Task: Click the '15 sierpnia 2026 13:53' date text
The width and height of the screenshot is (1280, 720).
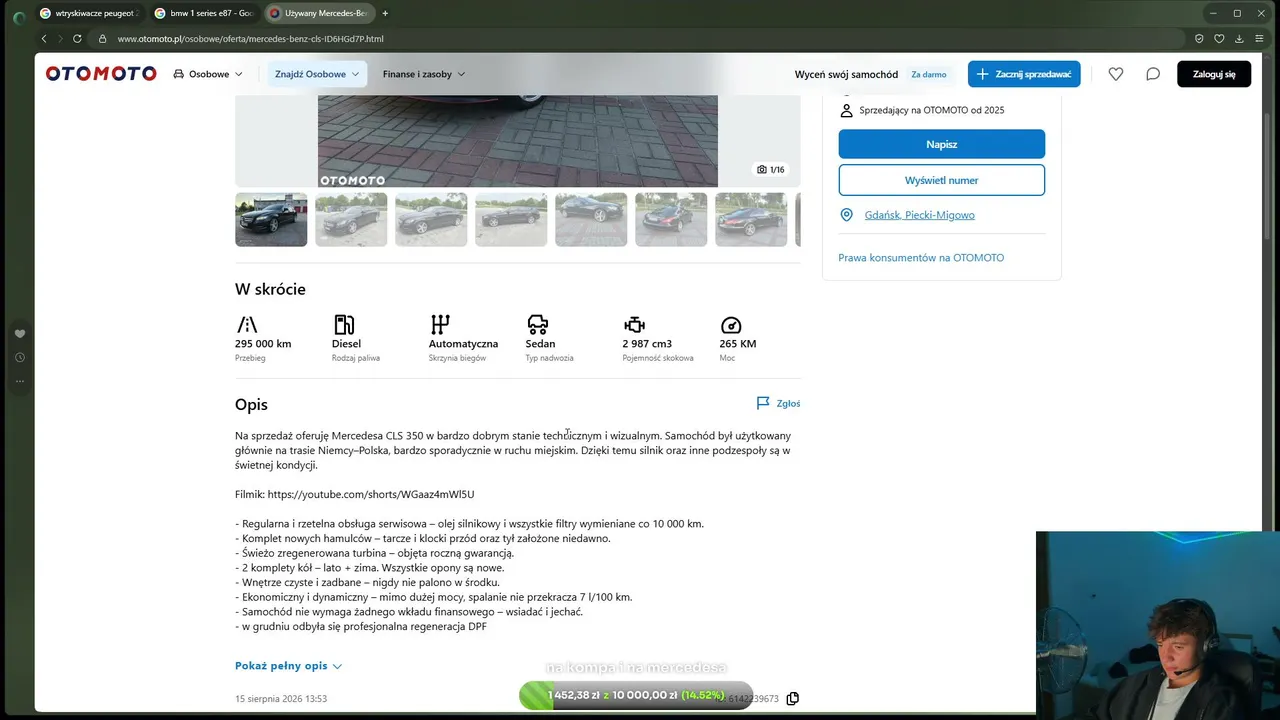Action: [x=281, y=699]
